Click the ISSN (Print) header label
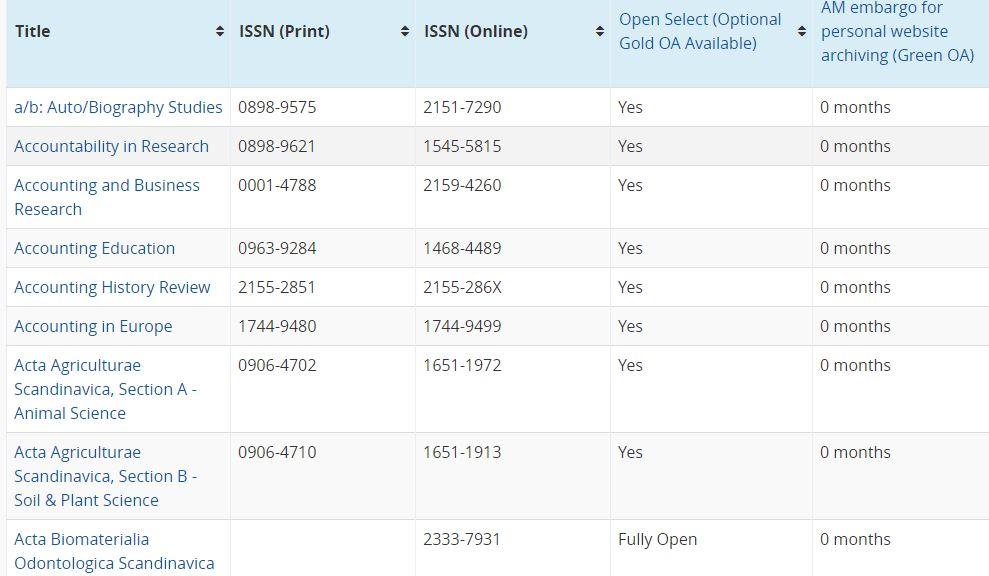Image resolution: width=989 pixels, height=576 pixels. [284, 31]
